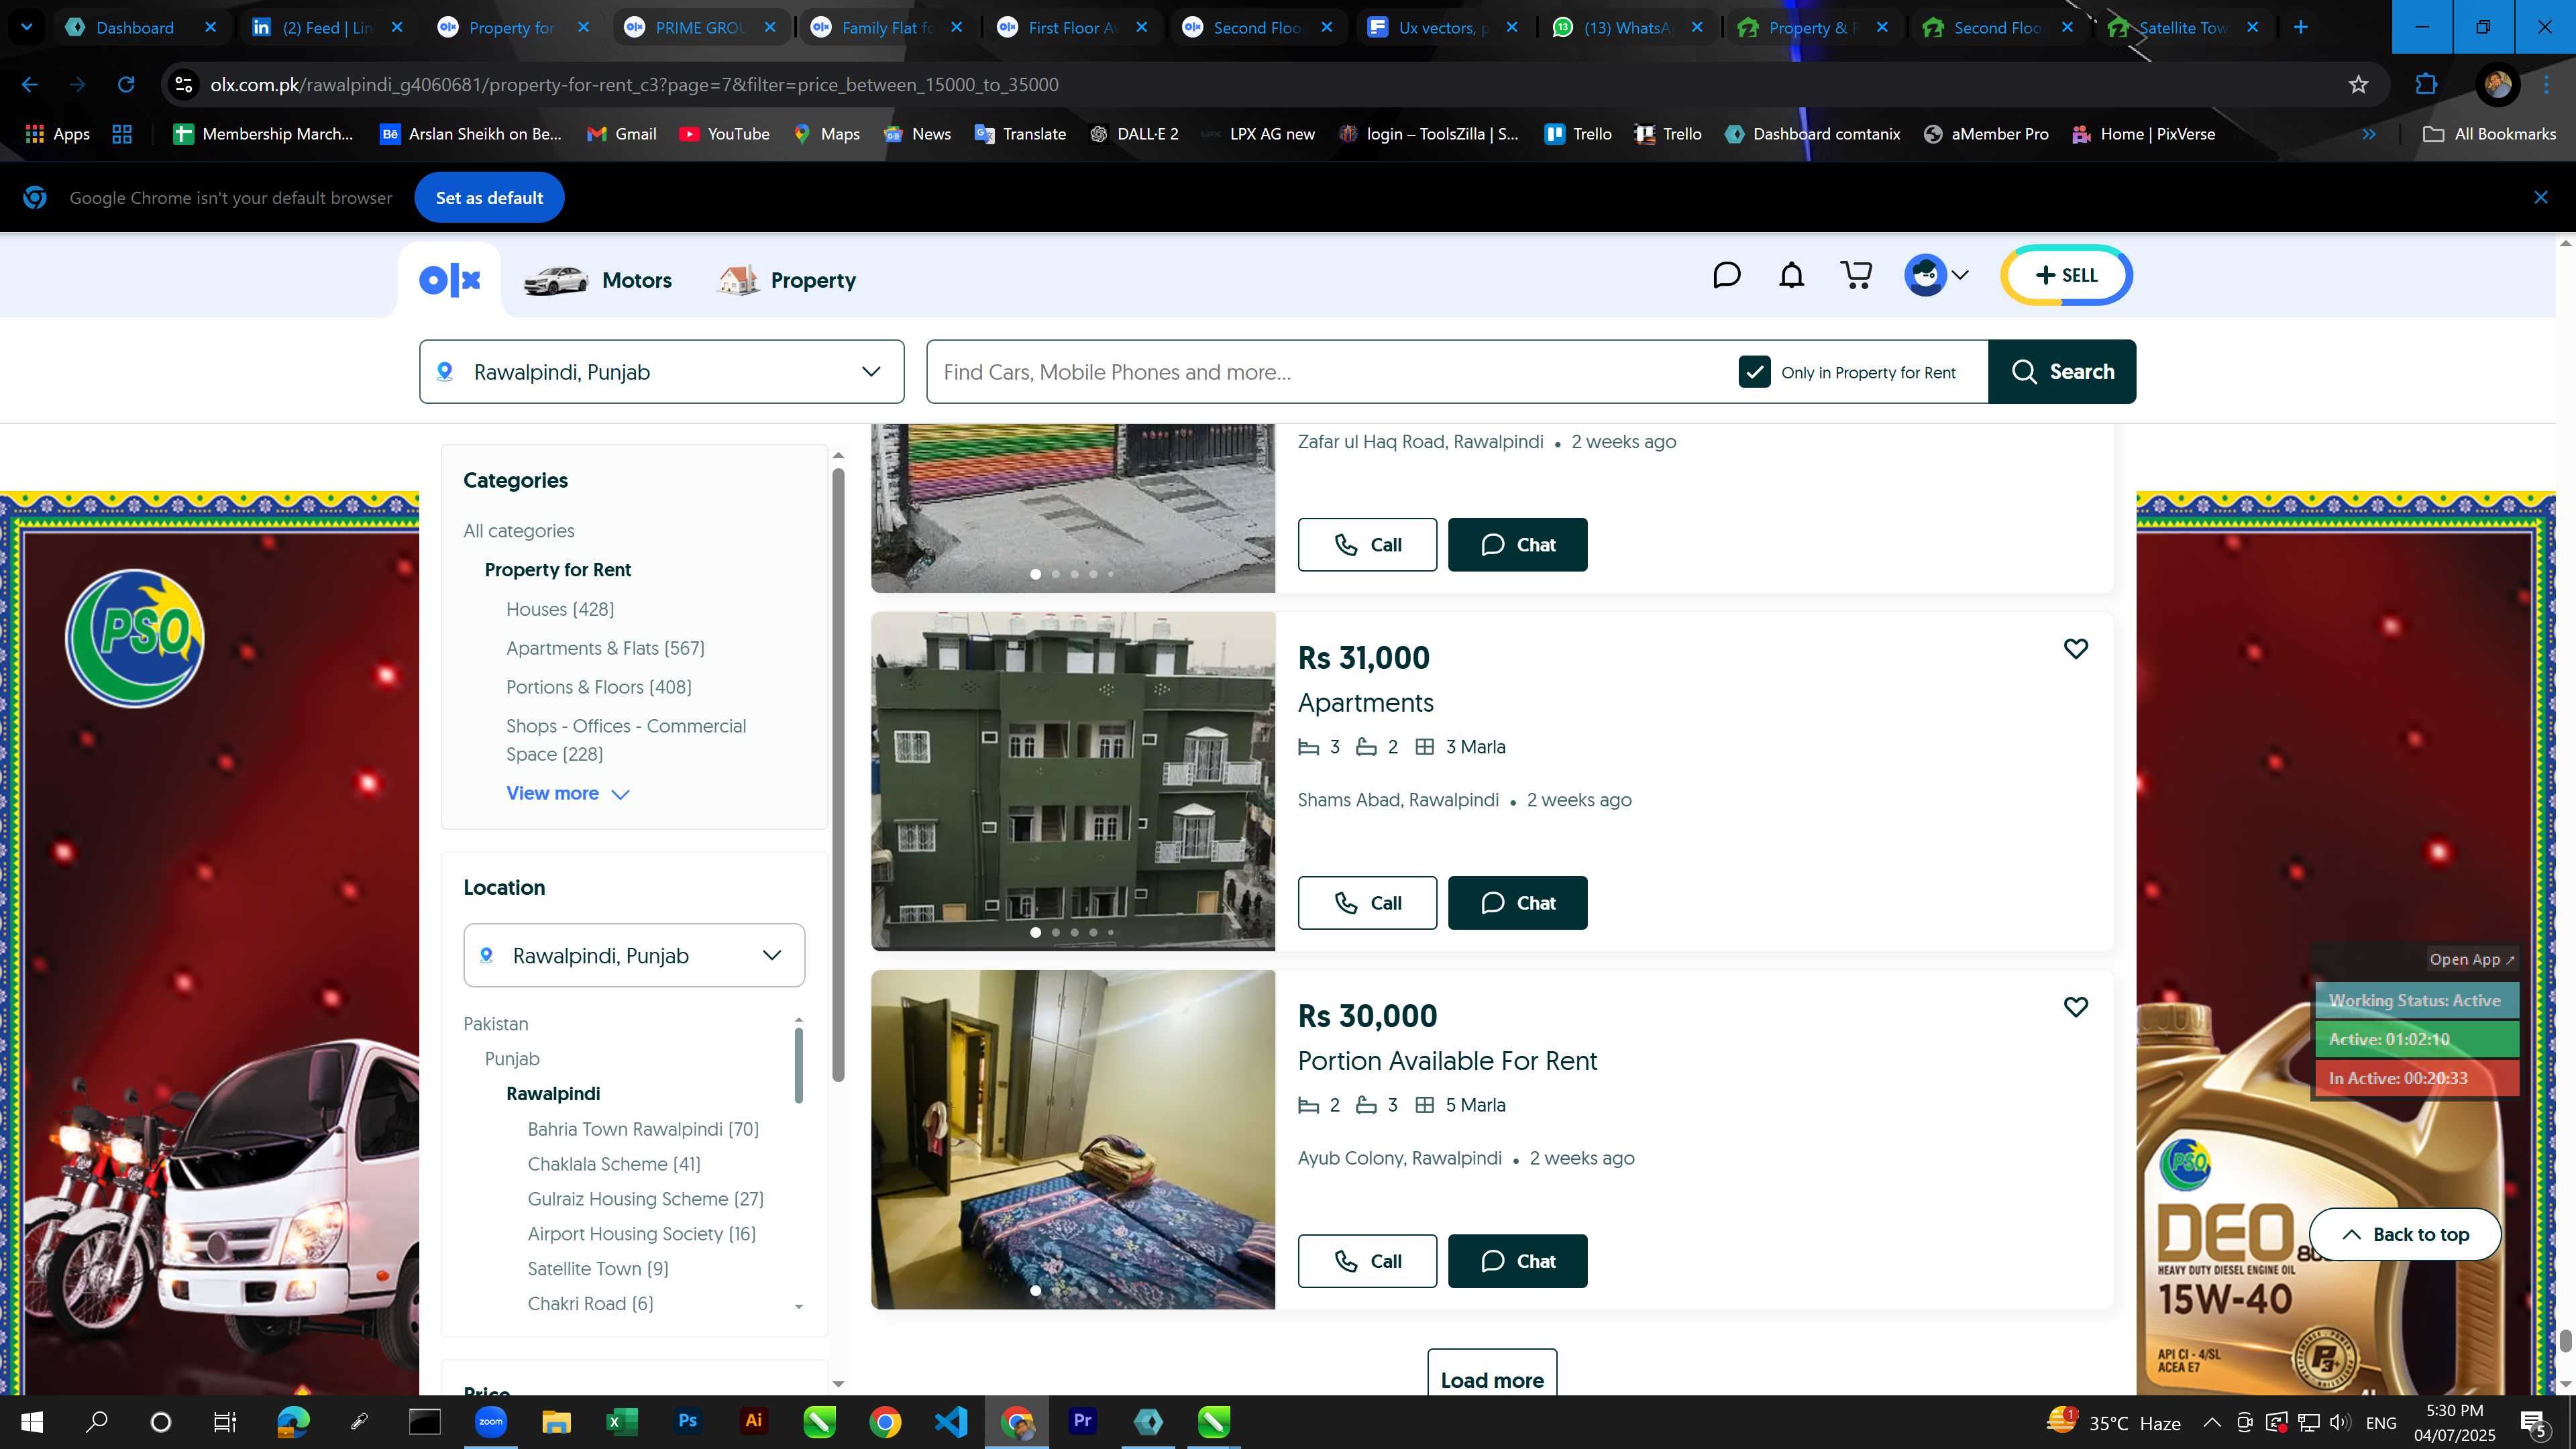2576x1449 pixels.
Task: Open the green apartment building thumbnail
Action: 1073,781
